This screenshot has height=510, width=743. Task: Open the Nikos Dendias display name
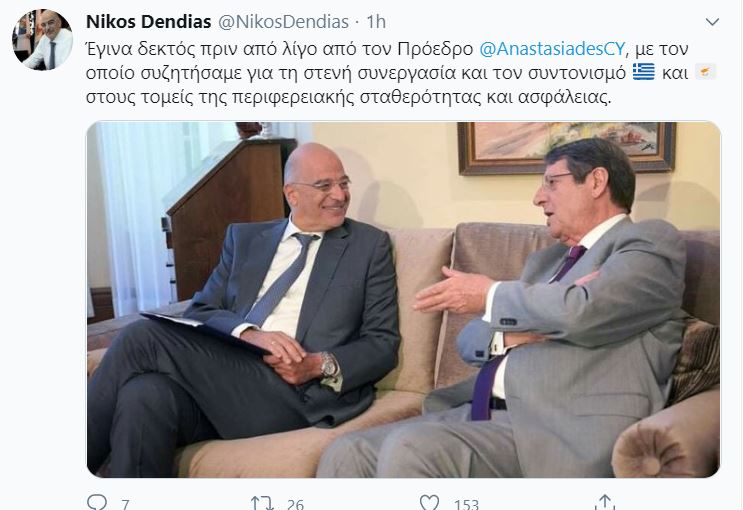coord(149,22)
